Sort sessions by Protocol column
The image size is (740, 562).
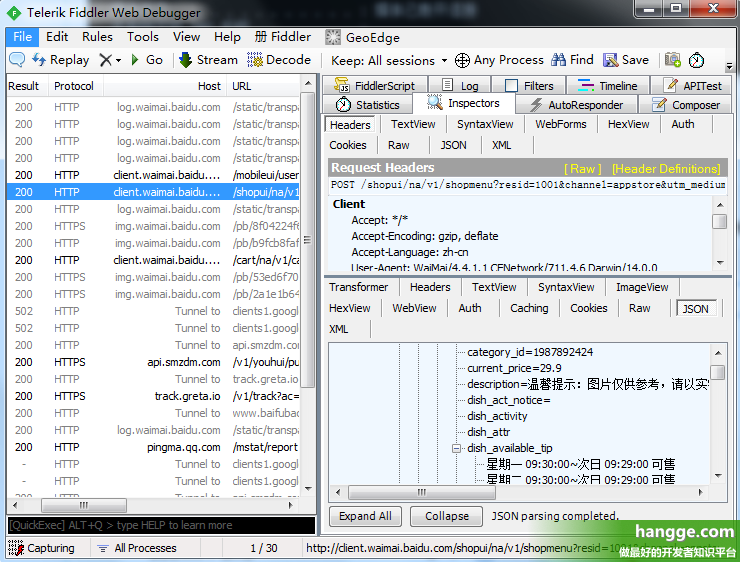pos(74,86)
